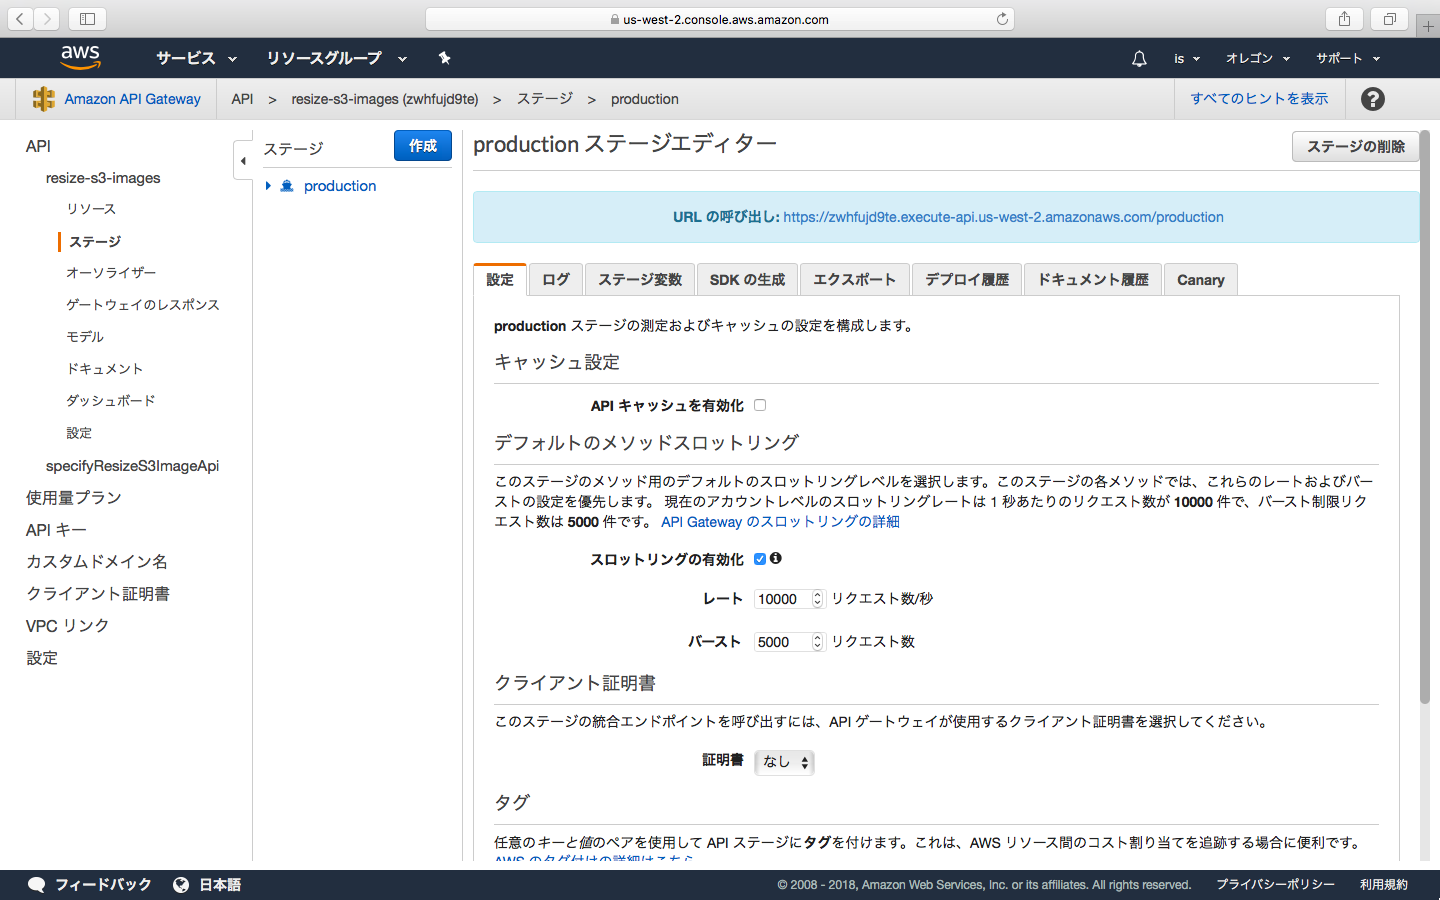Viewport: 1440px width, 900px height.
Task: Expand the production stage tree arrow
Action: click(x=268, y=186)
